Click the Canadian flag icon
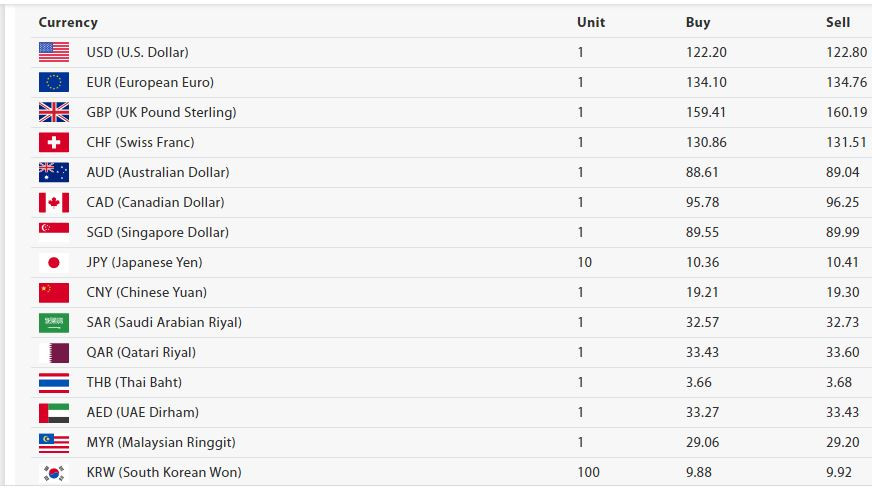 [54, 202]
